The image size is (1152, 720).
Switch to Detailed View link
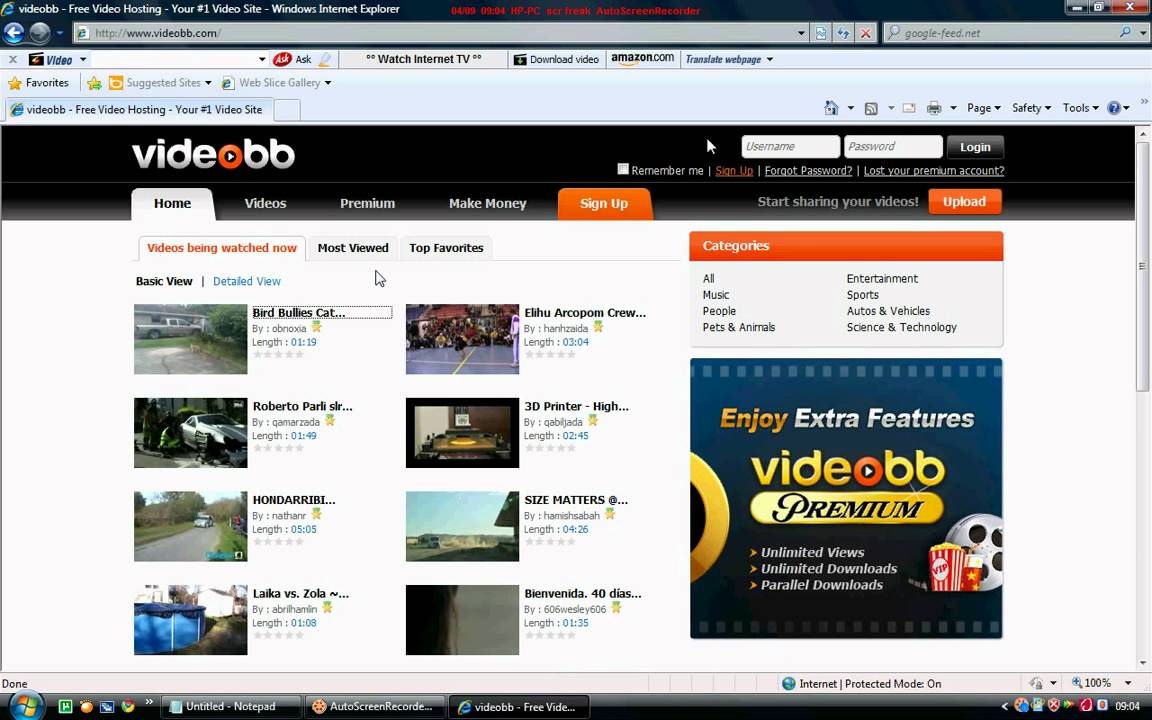point(247,281)
